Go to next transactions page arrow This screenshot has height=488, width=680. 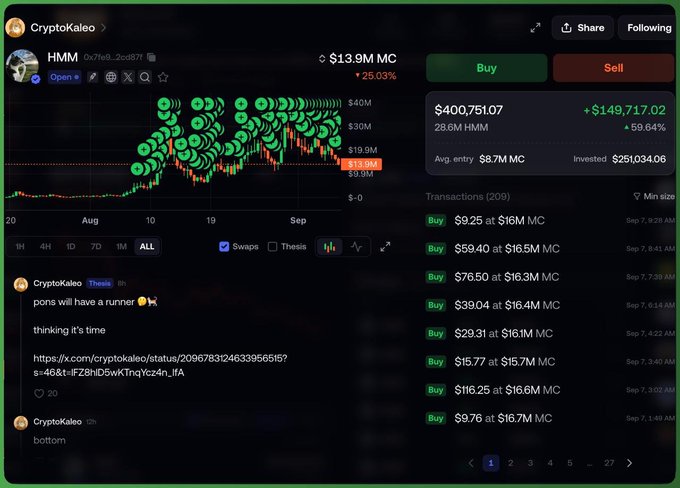(629, 463)
